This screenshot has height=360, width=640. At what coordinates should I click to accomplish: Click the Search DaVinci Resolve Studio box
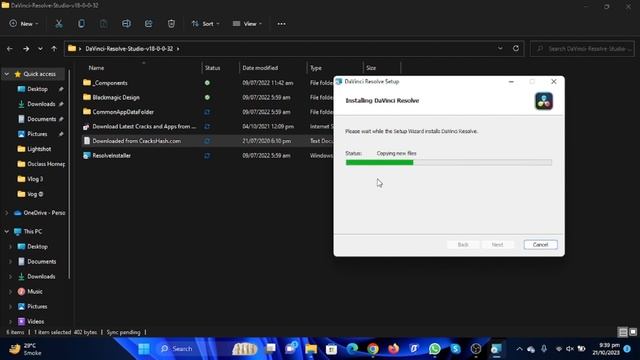click(x=582, y=49)
